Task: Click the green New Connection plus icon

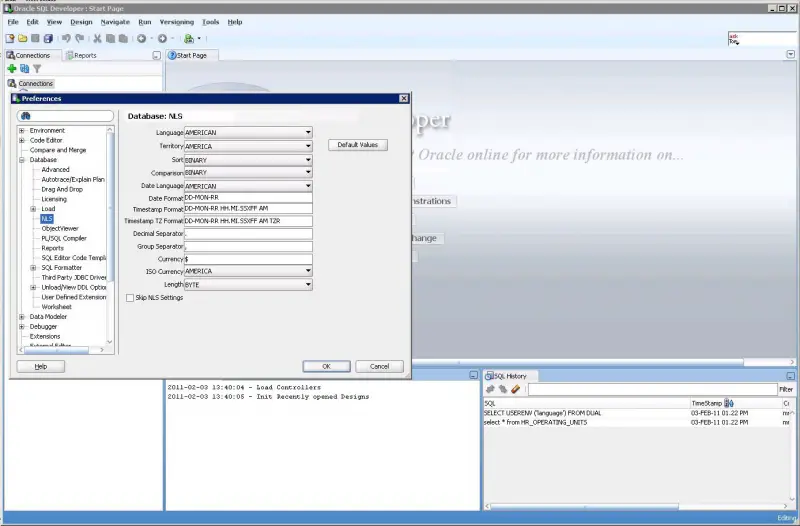Action: pos(12,68)
